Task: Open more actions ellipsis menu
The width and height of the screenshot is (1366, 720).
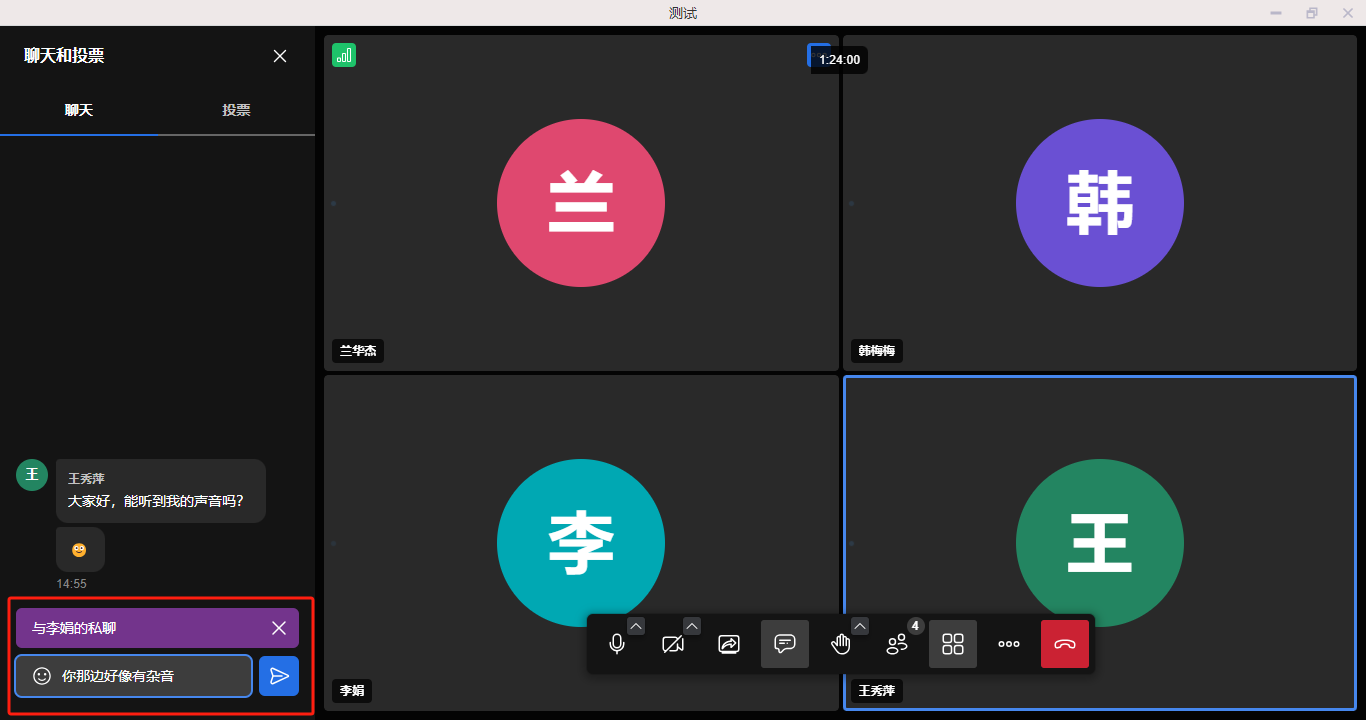Action: (1009, 644)
